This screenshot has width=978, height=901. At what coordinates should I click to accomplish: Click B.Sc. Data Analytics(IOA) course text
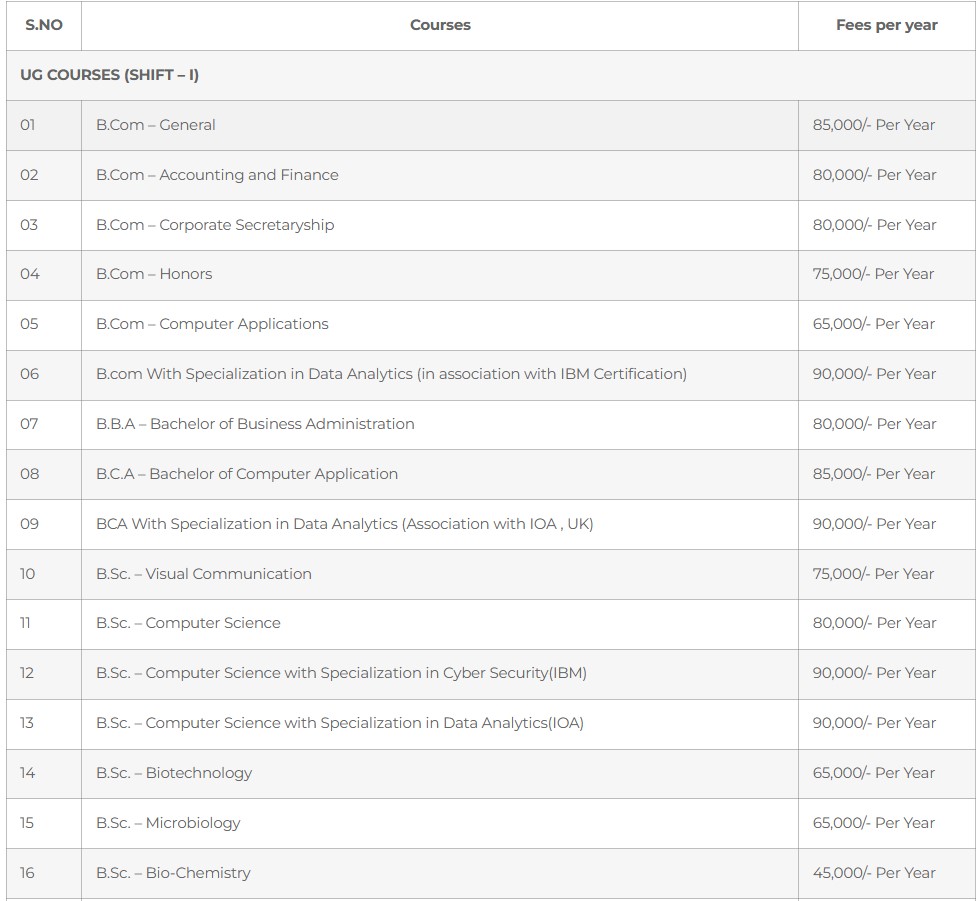coord(340,723)
